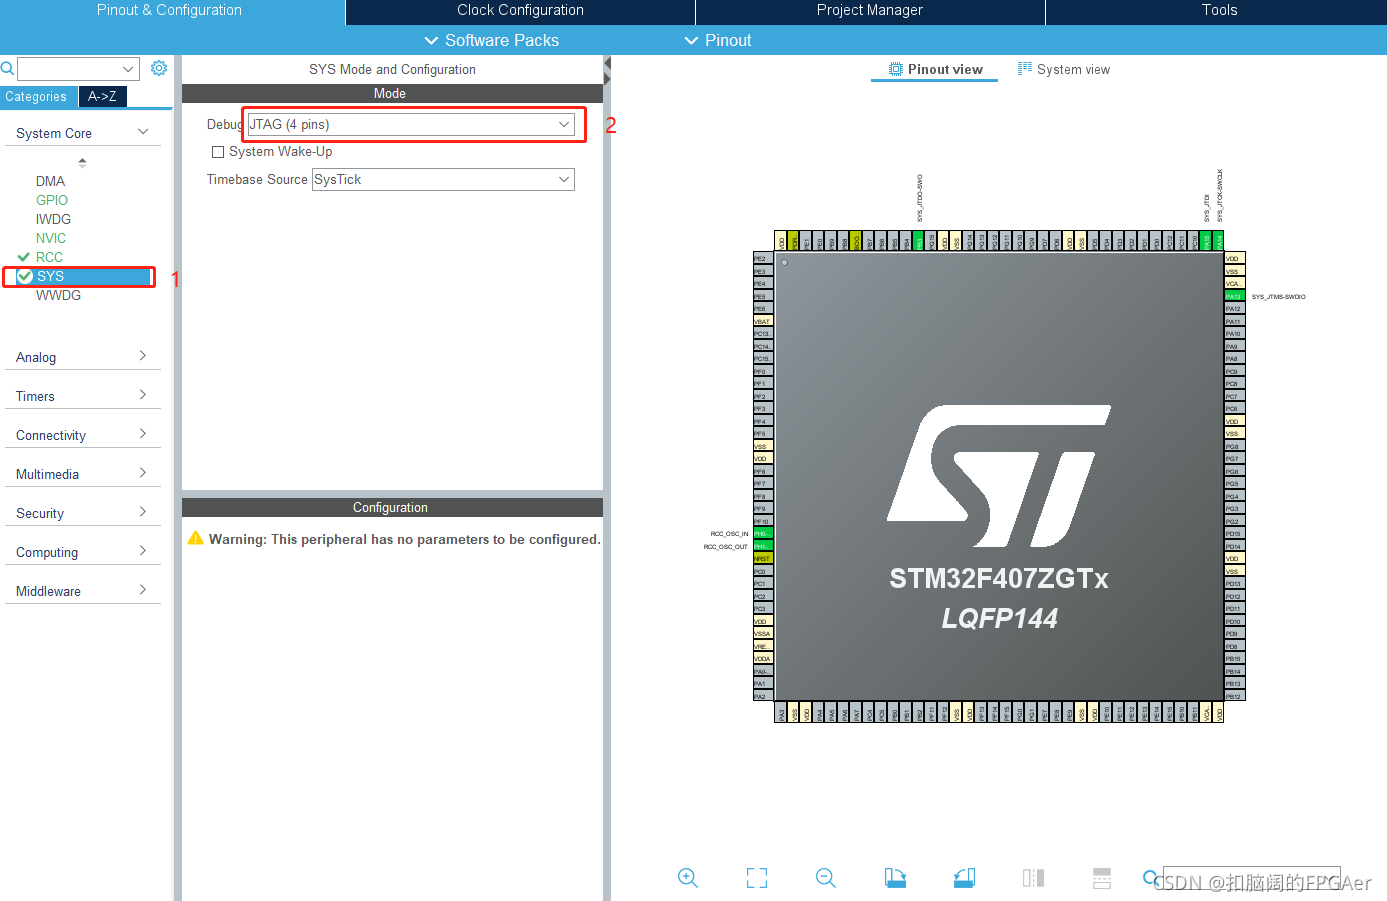Image resolution: width=1387 pixels, height=901 pixels.
Task: Select the Categories tab
Action: tap(36, 97)
